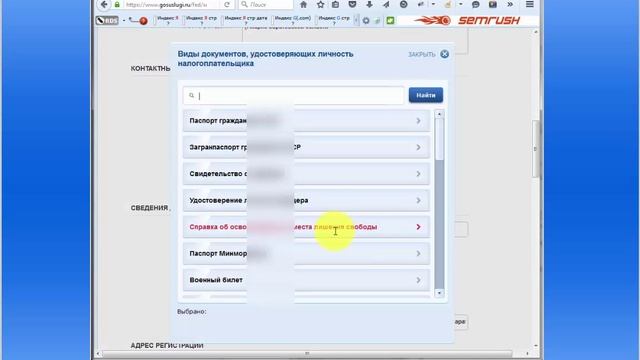Expand chevron on Паспорт гражданина row
Screen dimensions: 640x360
click(x=418, y=121)
